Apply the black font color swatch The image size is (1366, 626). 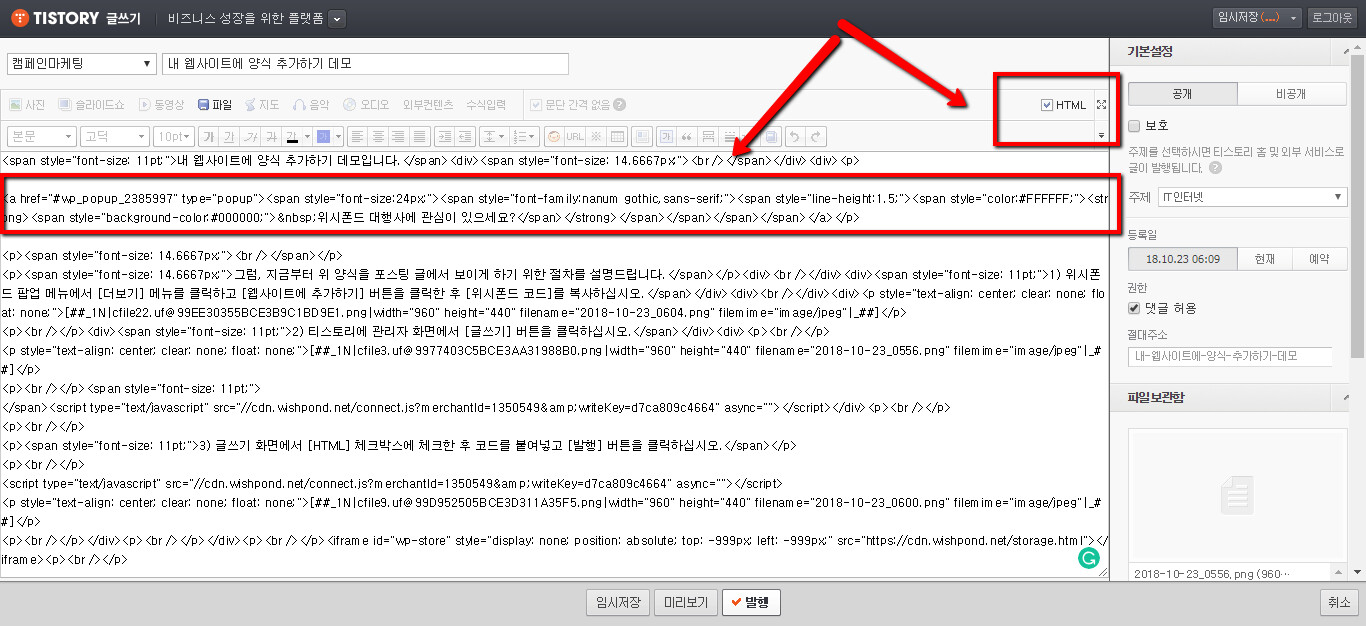click(x=292, y=136)
